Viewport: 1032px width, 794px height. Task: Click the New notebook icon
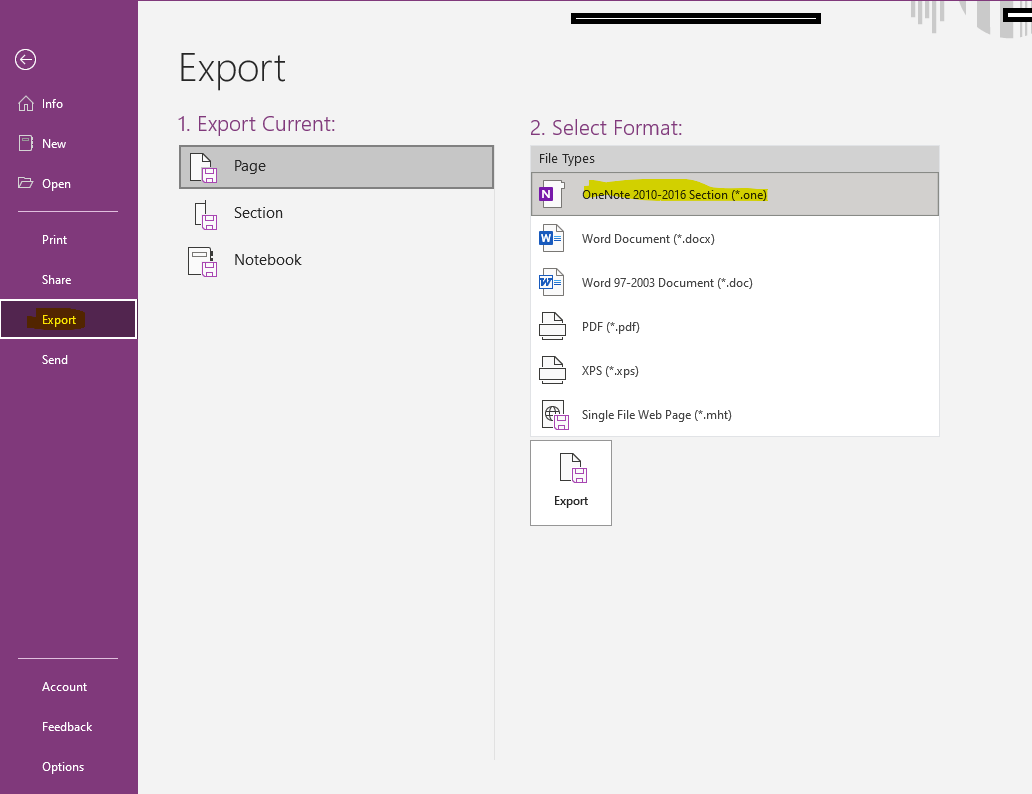(x=26, y=144)
